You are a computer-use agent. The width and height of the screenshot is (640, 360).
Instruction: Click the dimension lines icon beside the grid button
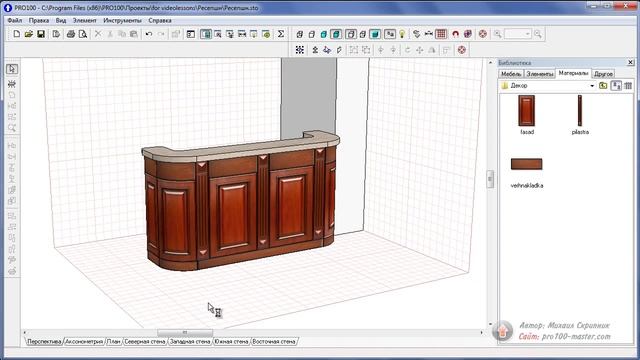click(429, 34)
